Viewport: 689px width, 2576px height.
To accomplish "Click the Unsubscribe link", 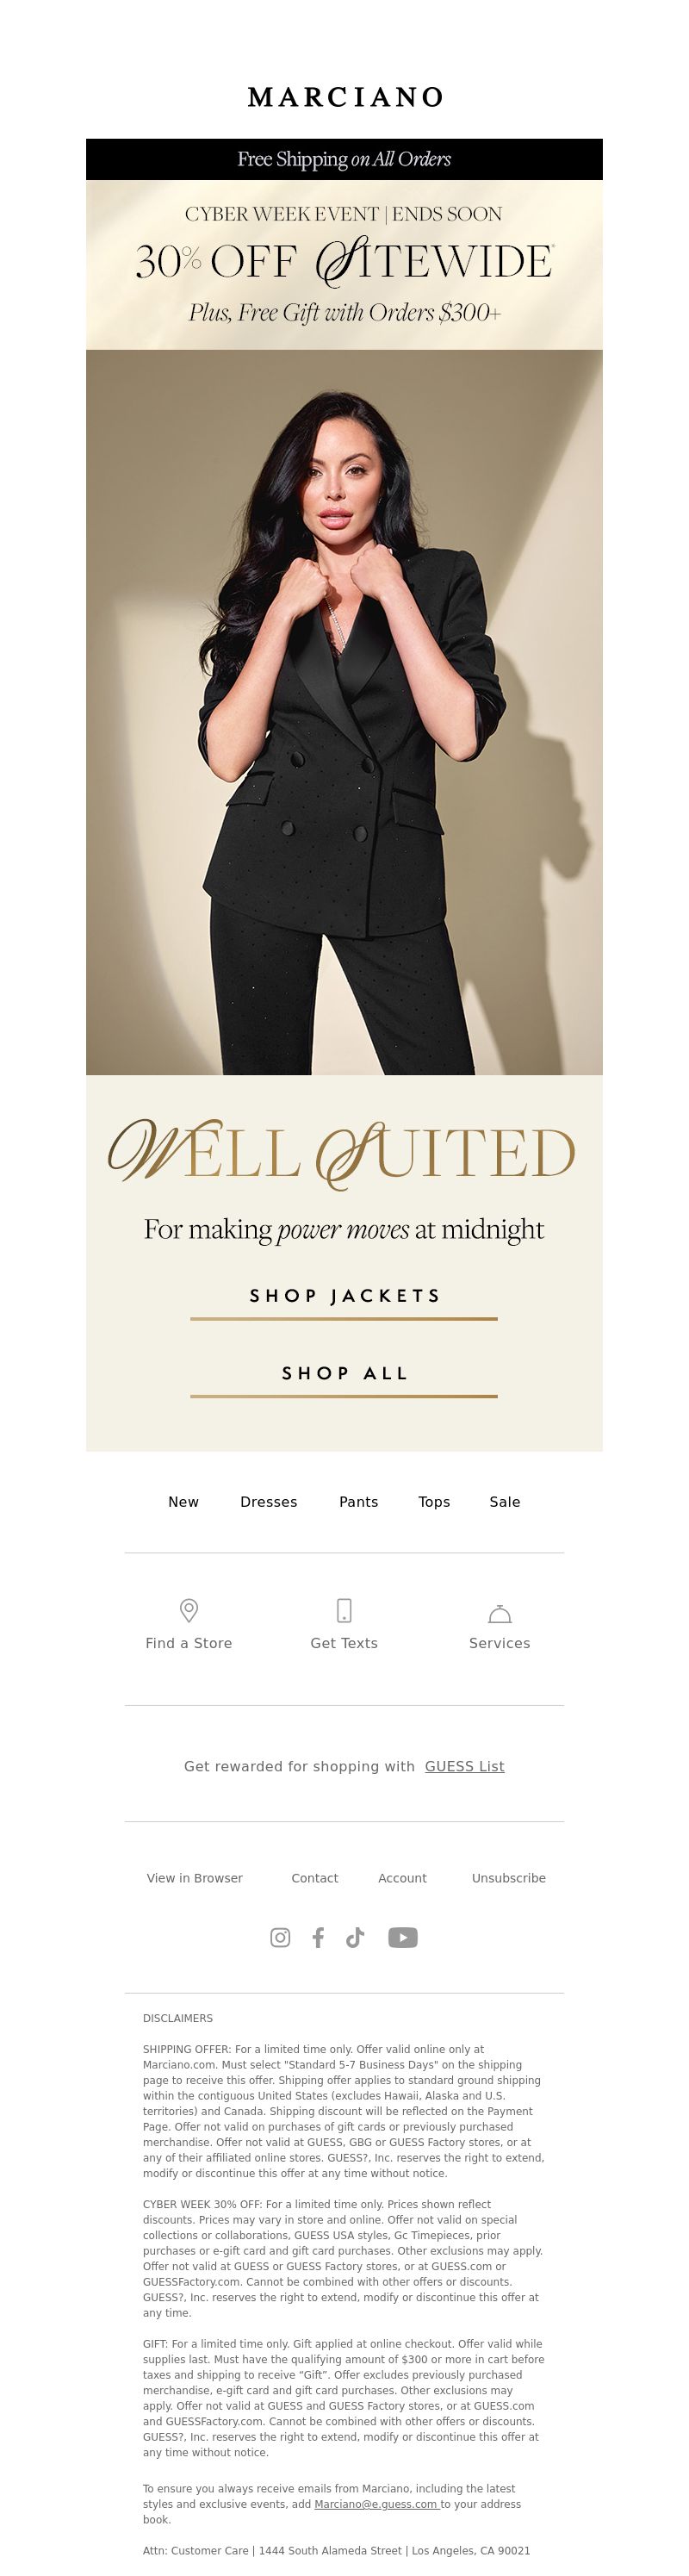I will [x=509, y=1878].
